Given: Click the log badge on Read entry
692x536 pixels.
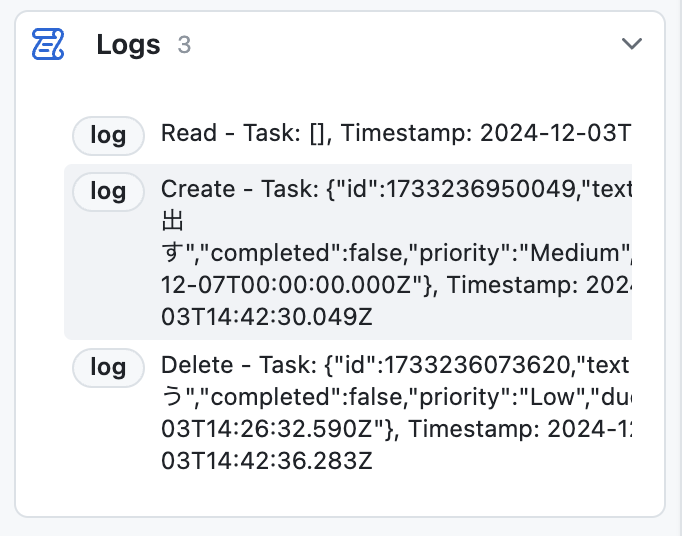Looking at the screenshot, I should pyautogui.click(x=108, y=135).
